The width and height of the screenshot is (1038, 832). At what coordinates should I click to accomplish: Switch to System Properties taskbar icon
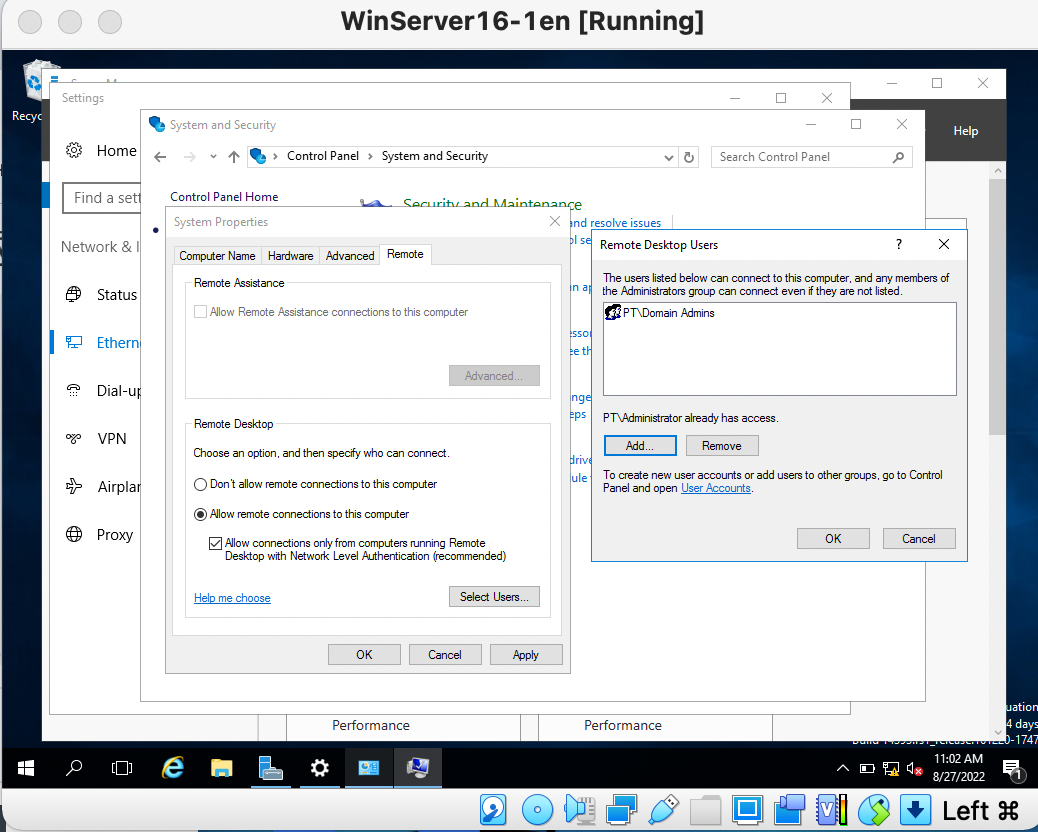coord(418,768)
